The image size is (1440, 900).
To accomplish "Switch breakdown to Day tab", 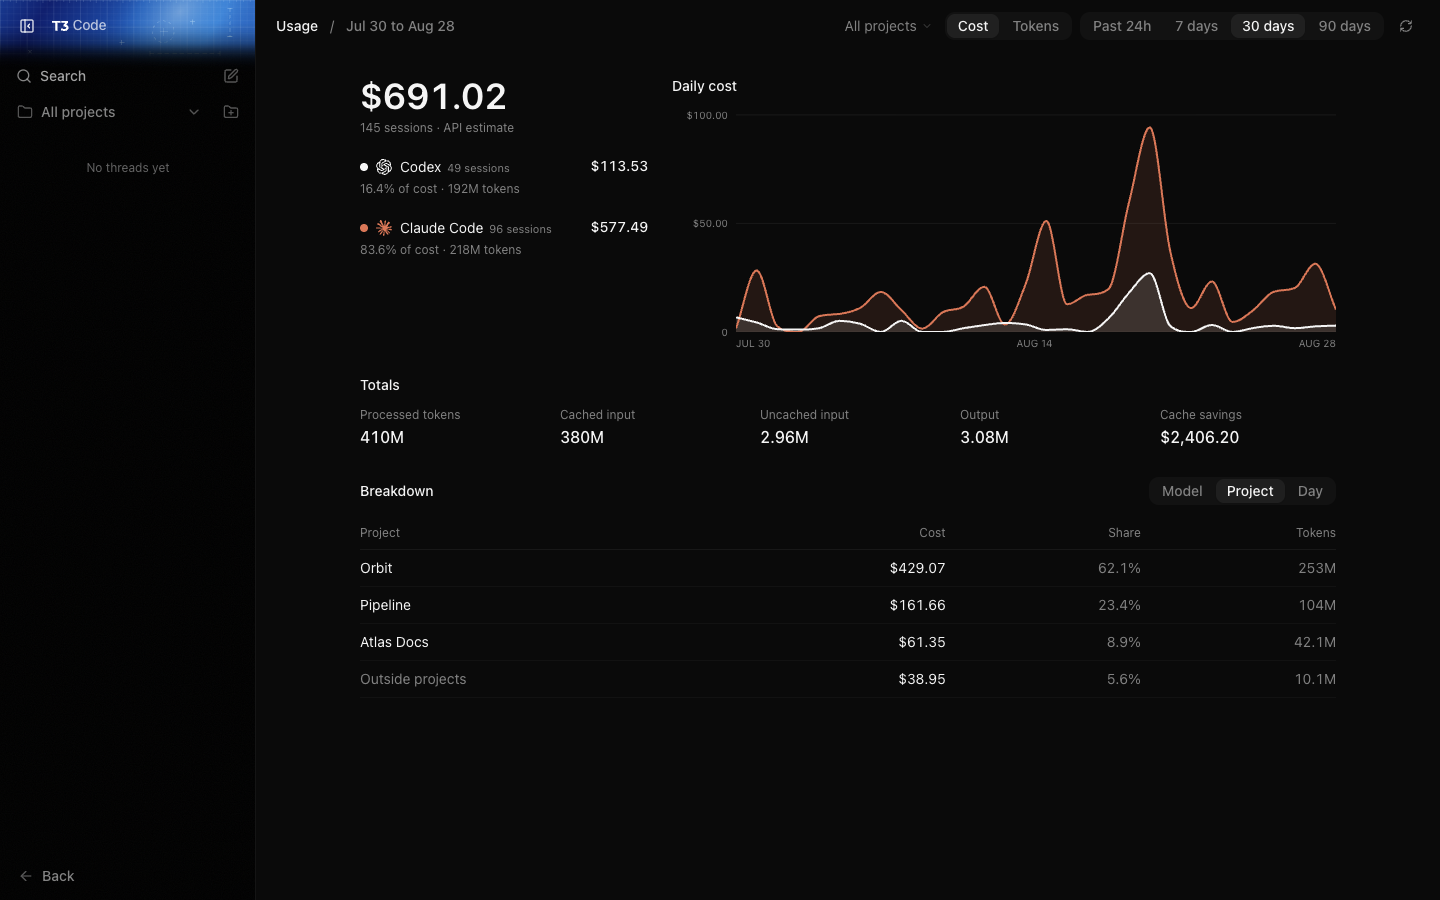I will click(1310, 491).
